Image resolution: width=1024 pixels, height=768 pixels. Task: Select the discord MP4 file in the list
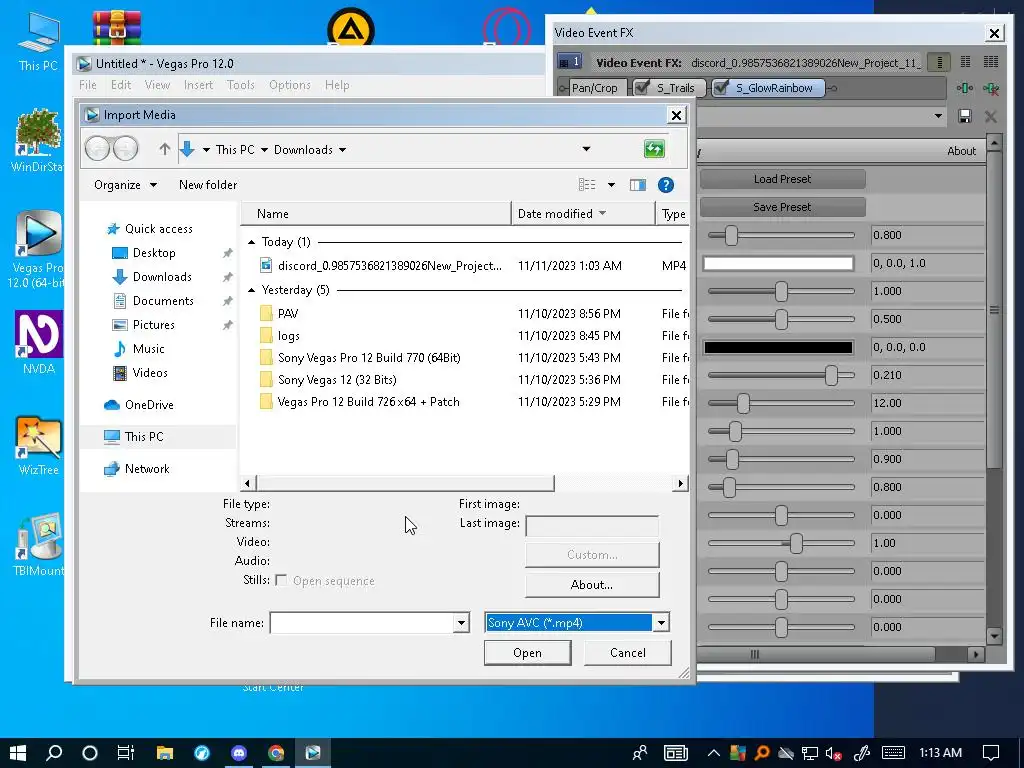click(x=390, y=265)
